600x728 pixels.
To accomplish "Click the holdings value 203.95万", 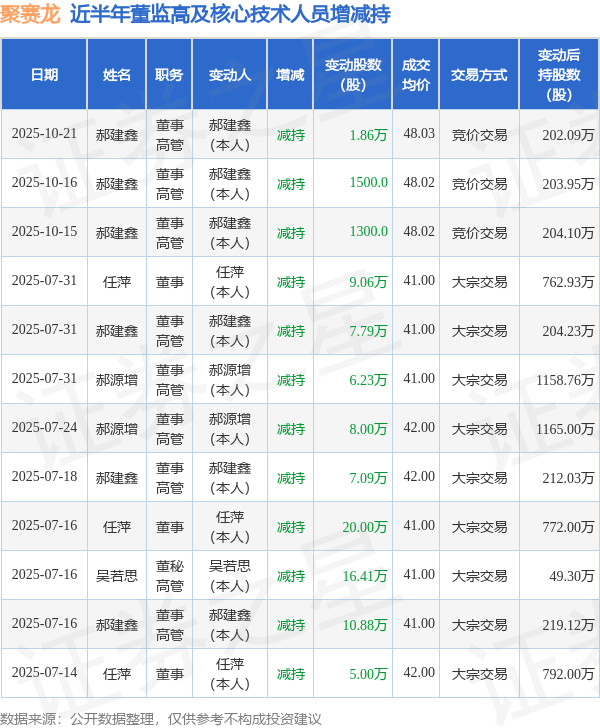I will [x=568, y=184].
